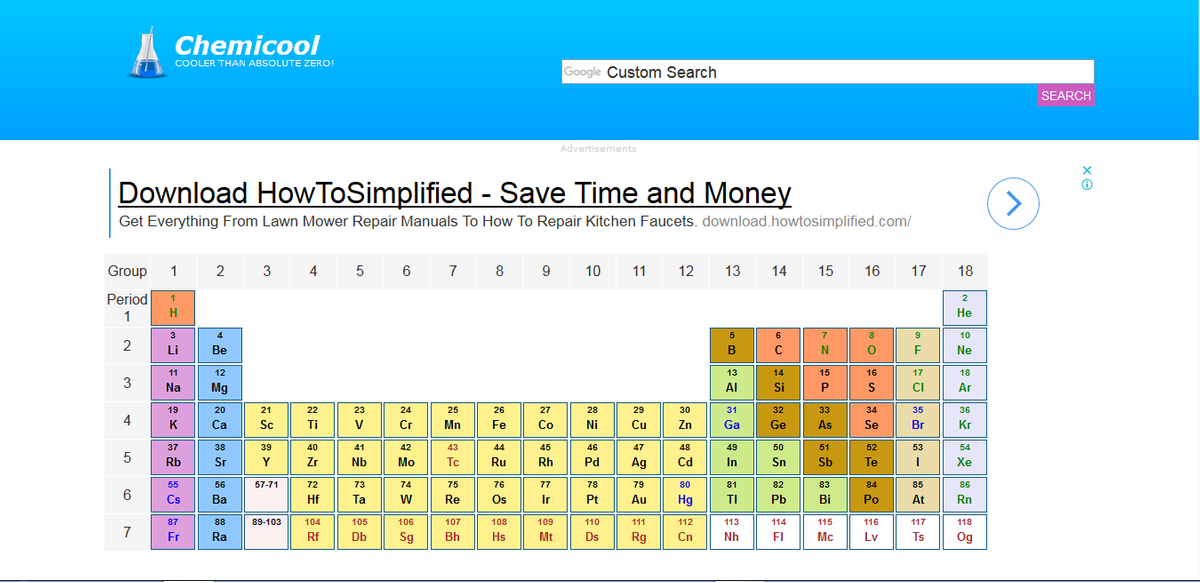This screenshot has height=583, width=1200.
Task: Open the Download HowToSimplified headline link
Action: (x=454, y=193)
